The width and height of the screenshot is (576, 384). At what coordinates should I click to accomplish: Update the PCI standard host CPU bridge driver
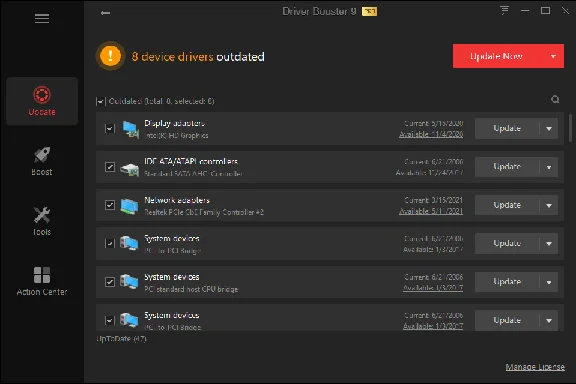(507, 282)
